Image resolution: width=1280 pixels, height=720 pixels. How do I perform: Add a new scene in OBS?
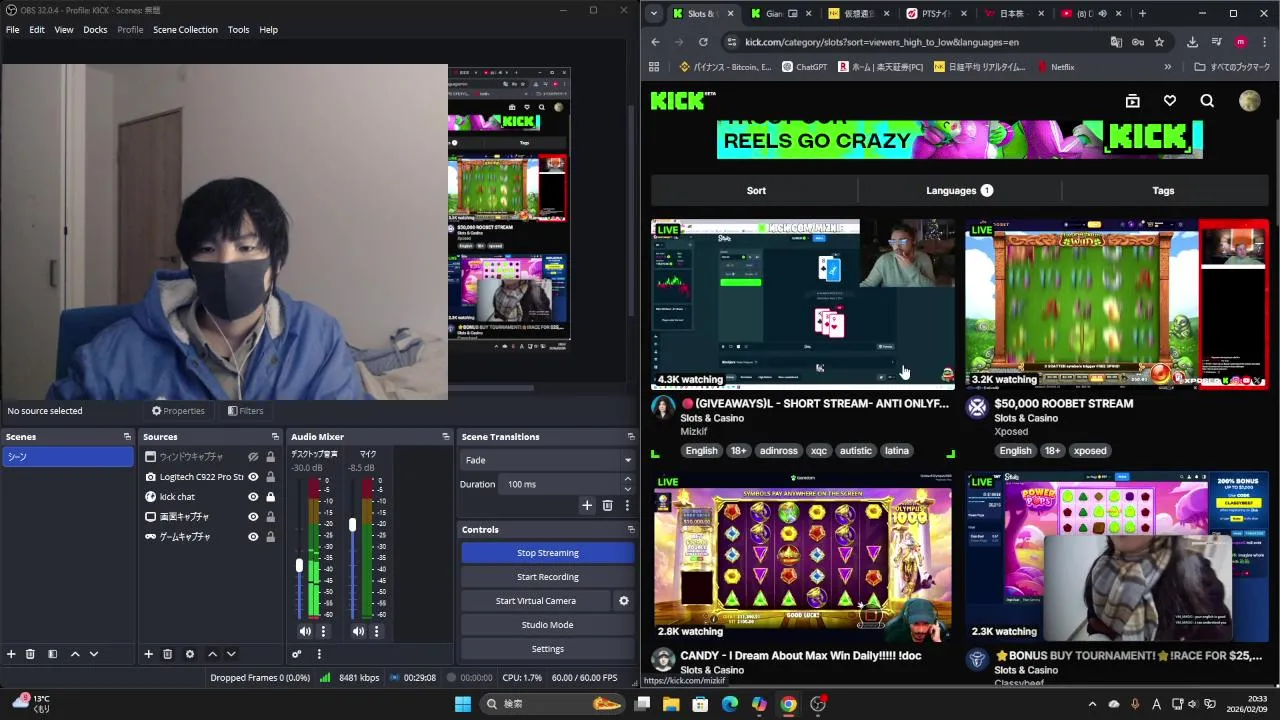coord(11,654)
